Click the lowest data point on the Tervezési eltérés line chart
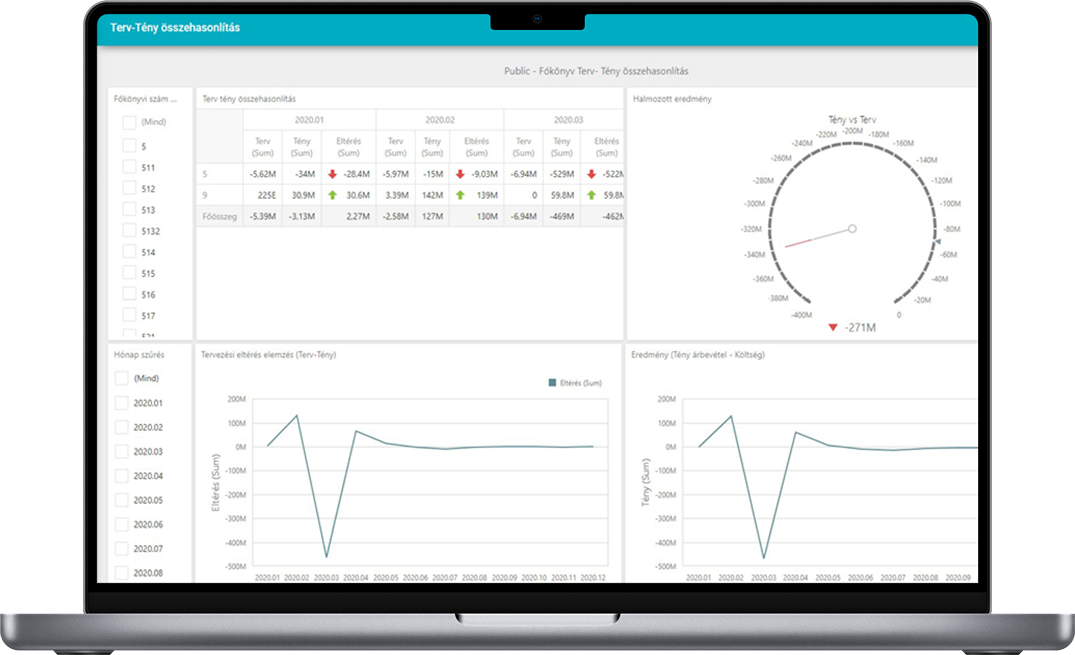The height and width of the screenshot is (655, 1075). click(x=326, y=556)
